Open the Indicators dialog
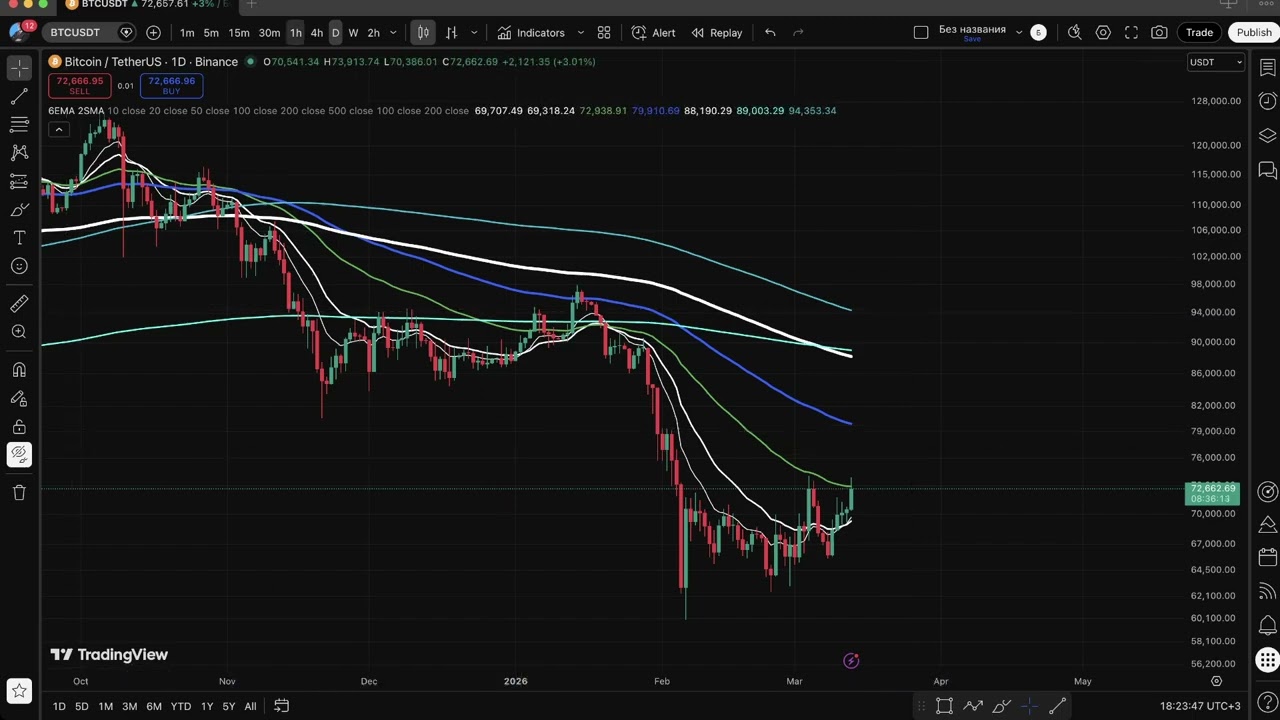The width and height of the screenshot is (1280, 720). point(531,33)
